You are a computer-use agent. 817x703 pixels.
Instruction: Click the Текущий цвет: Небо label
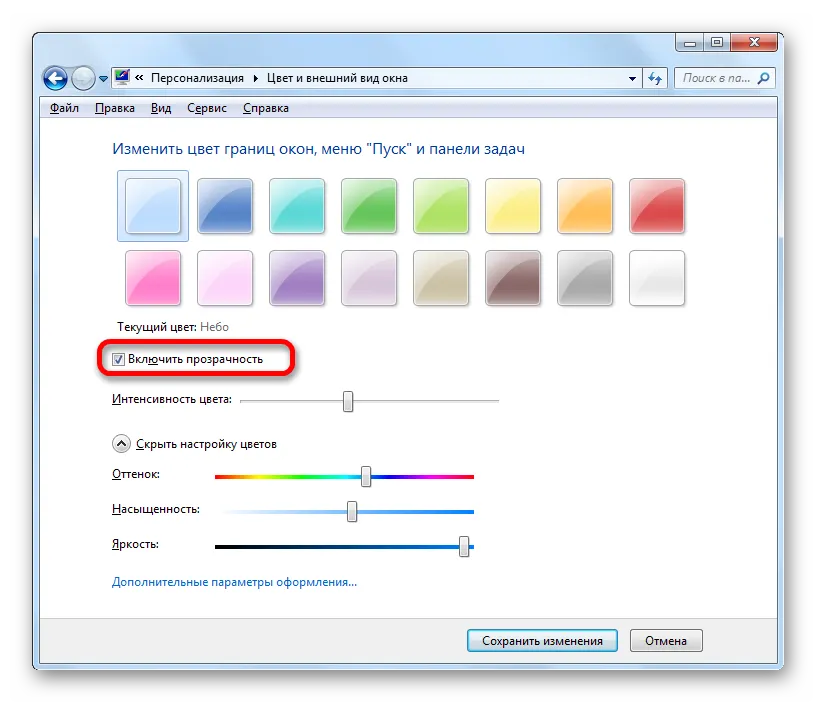coord(173,327)
